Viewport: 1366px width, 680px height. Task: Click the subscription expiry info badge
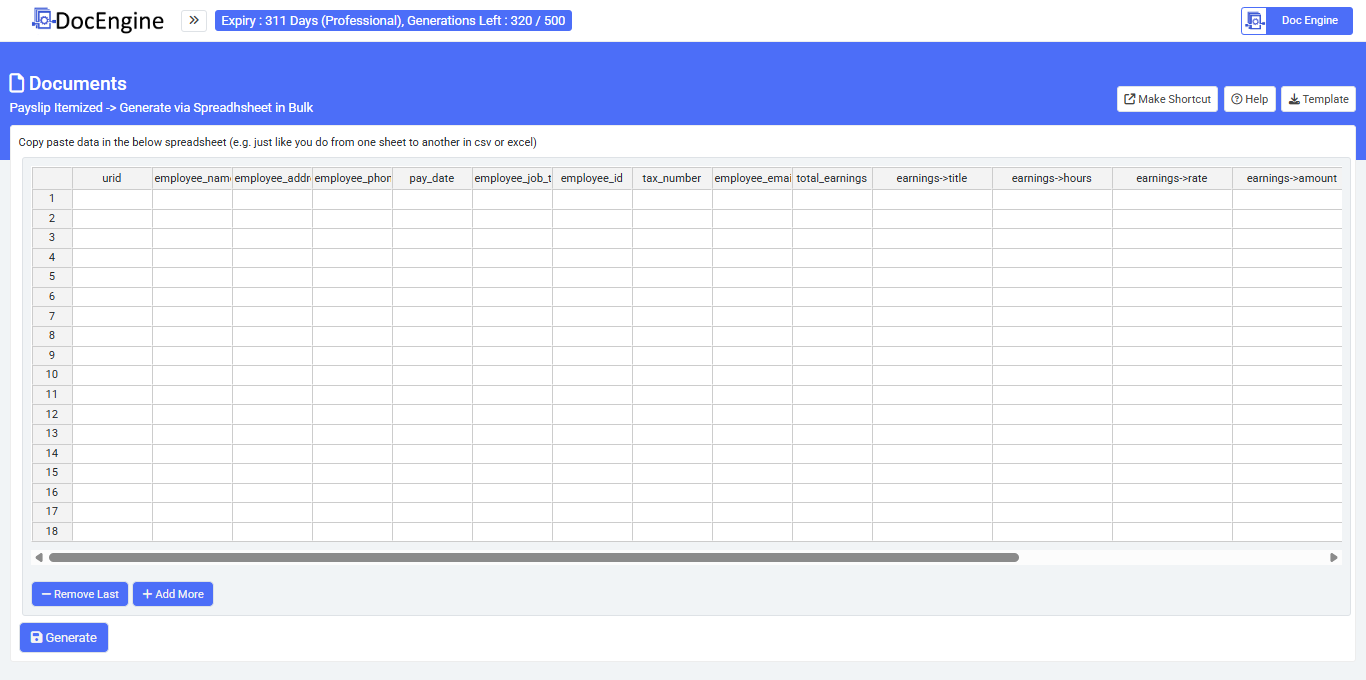[x=393, y=20]
